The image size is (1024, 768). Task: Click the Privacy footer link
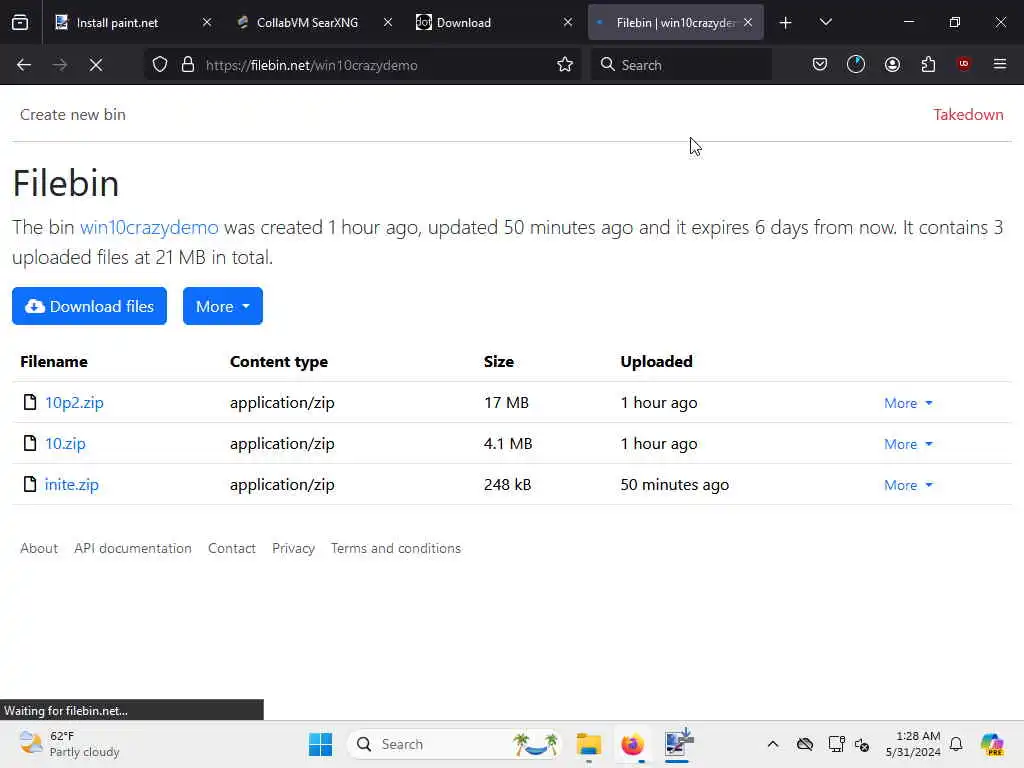tap(293, 548)
